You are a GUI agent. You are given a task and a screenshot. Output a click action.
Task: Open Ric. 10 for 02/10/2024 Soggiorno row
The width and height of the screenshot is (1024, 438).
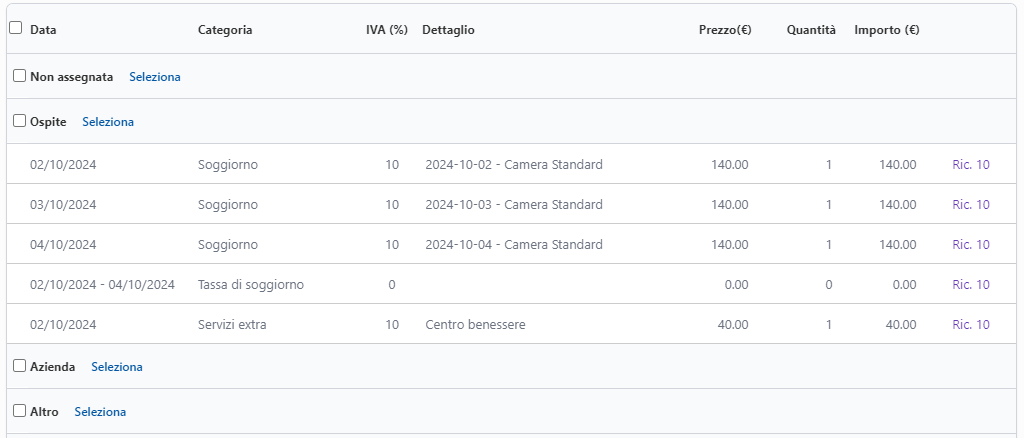970,165
